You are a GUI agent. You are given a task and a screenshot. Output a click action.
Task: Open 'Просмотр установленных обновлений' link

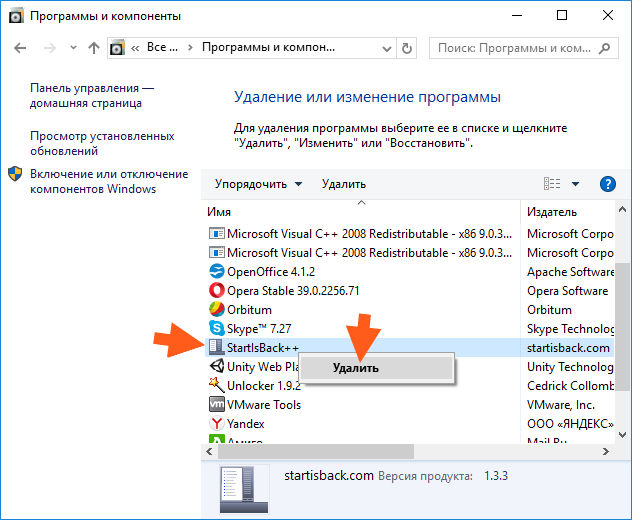click(102, 143)
